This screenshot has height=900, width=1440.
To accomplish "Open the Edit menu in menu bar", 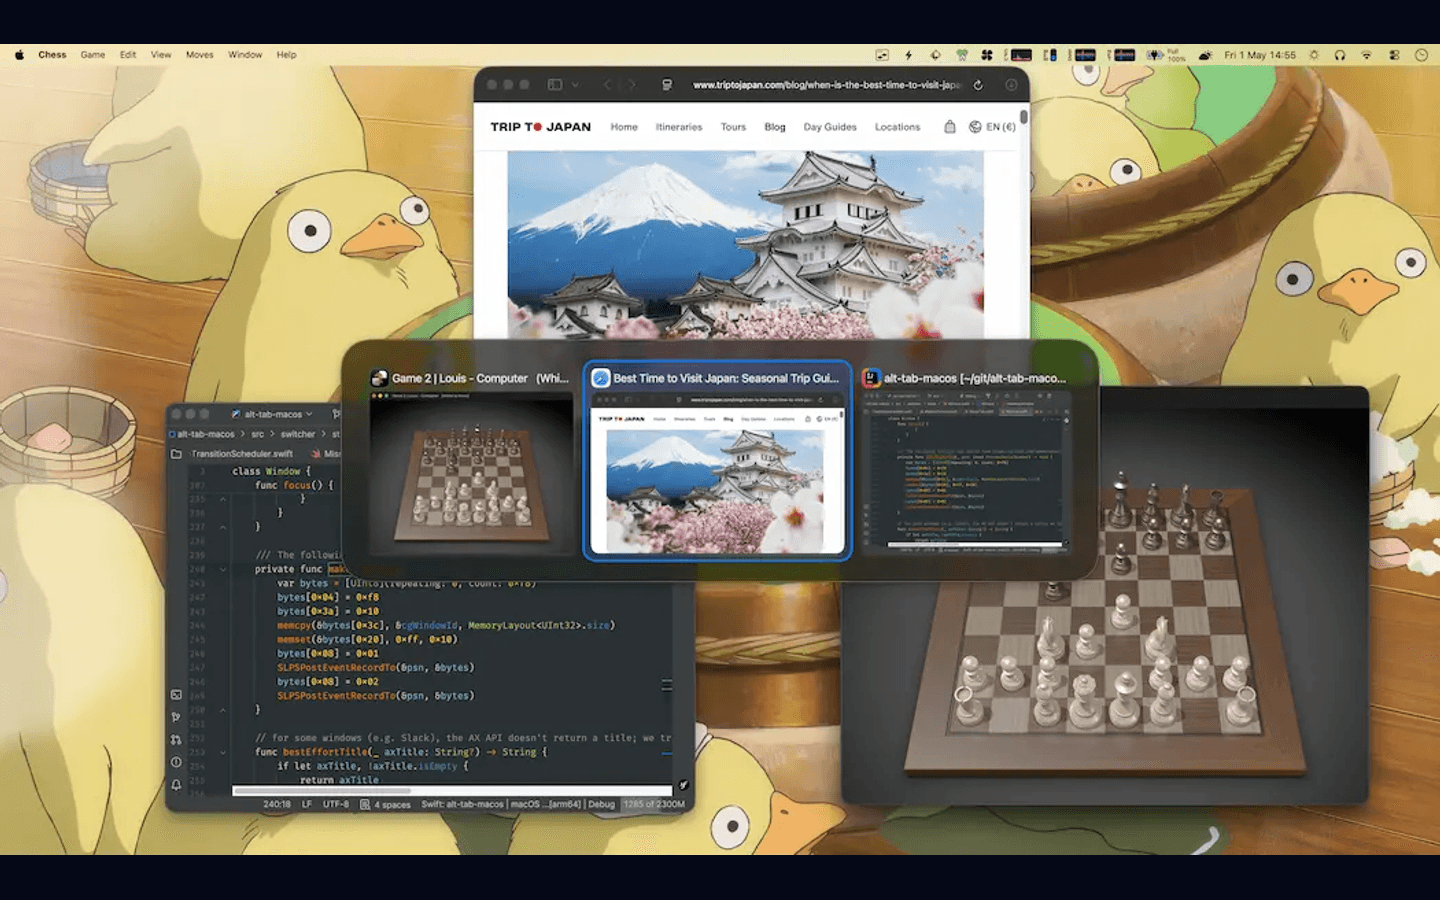I will pyautogui.click(x=128, y=55).
